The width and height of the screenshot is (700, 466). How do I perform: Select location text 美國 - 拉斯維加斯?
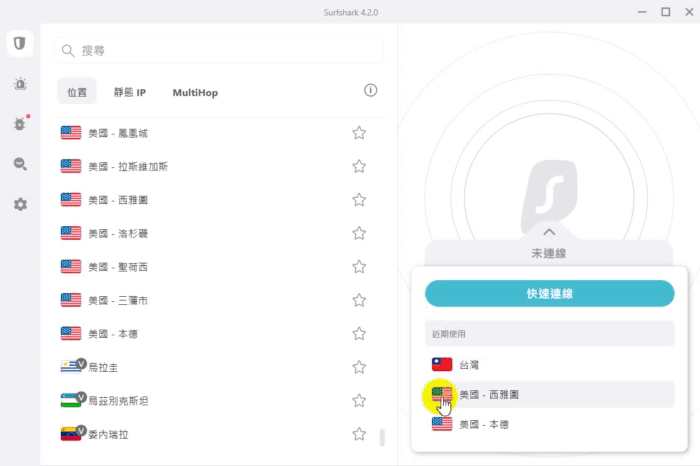(128, 166)
